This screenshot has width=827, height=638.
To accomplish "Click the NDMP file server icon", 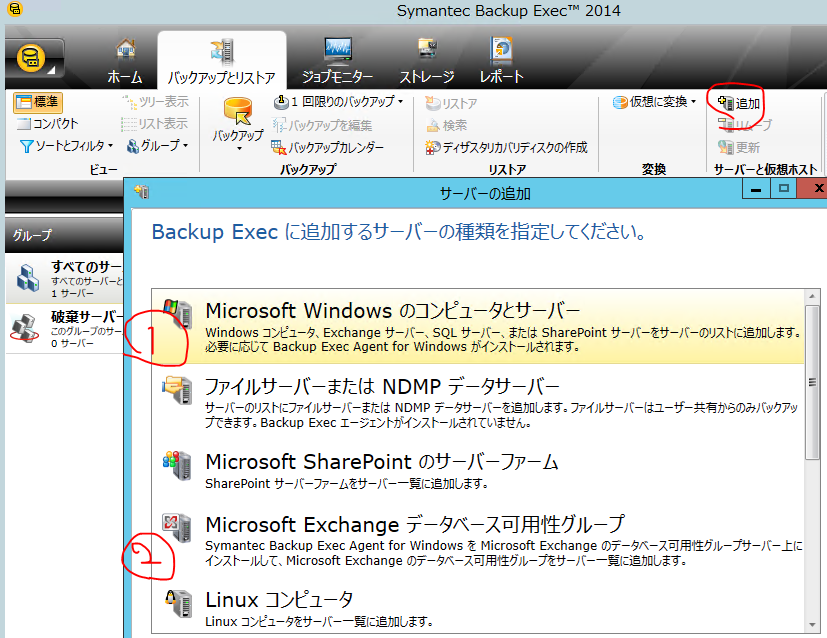I will pyautogui.click(x=177, y=390).
